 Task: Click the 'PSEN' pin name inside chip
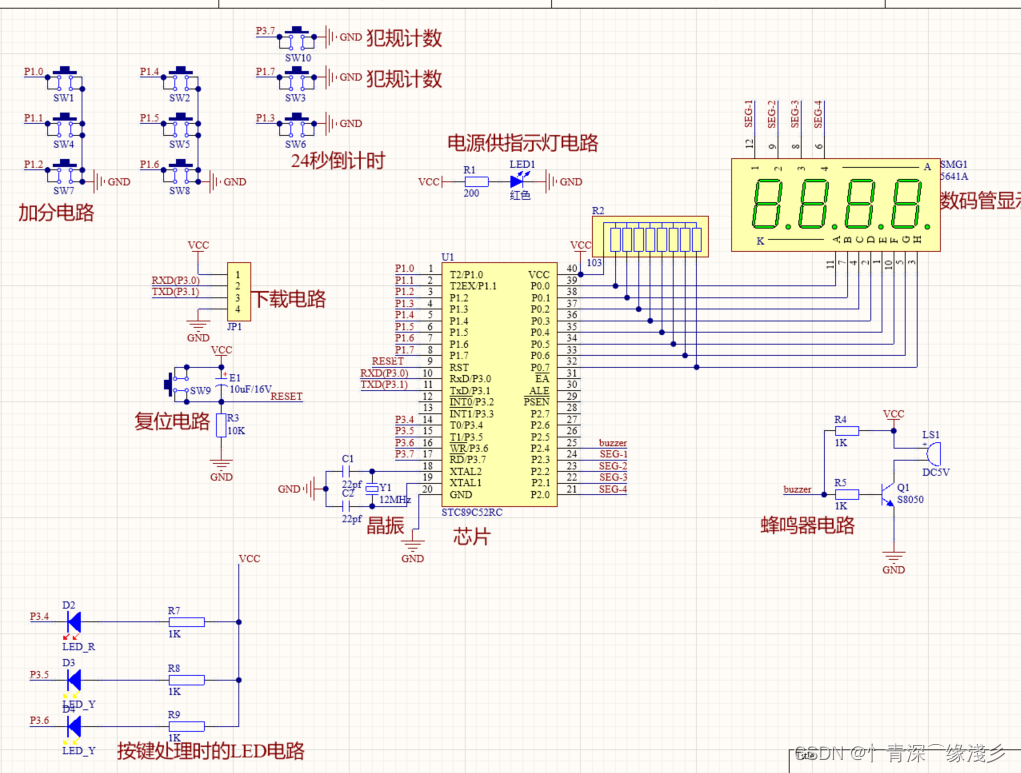[537, 402]
